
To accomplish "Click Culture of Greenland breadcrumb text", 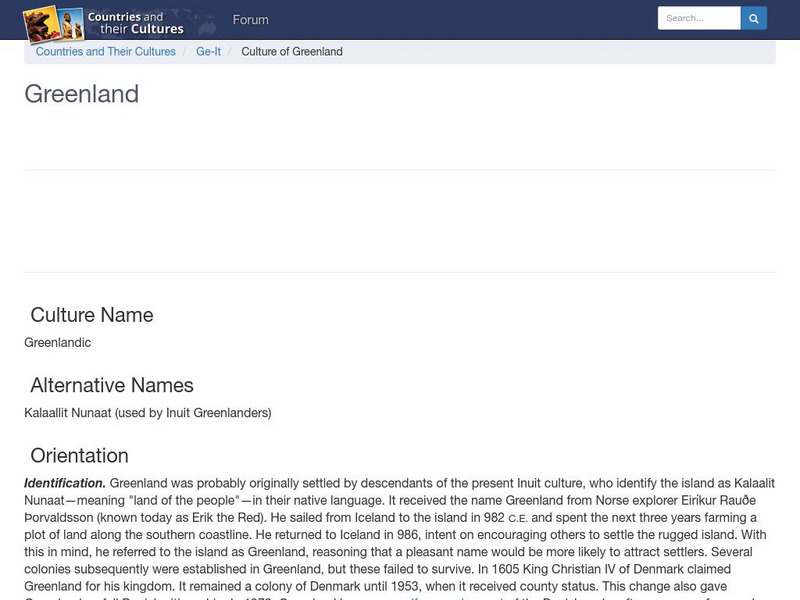I will pyautogui.click(x=292, y=52).
